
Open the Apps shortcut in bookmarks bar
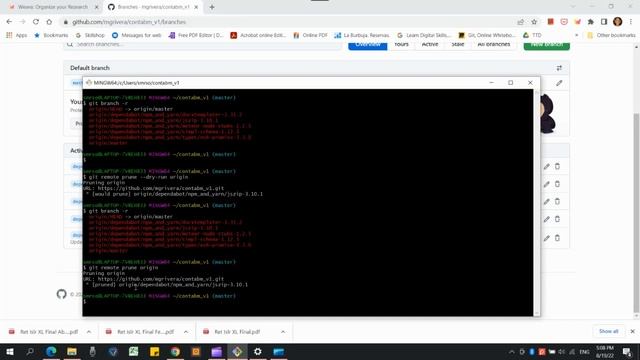(17, 35)
